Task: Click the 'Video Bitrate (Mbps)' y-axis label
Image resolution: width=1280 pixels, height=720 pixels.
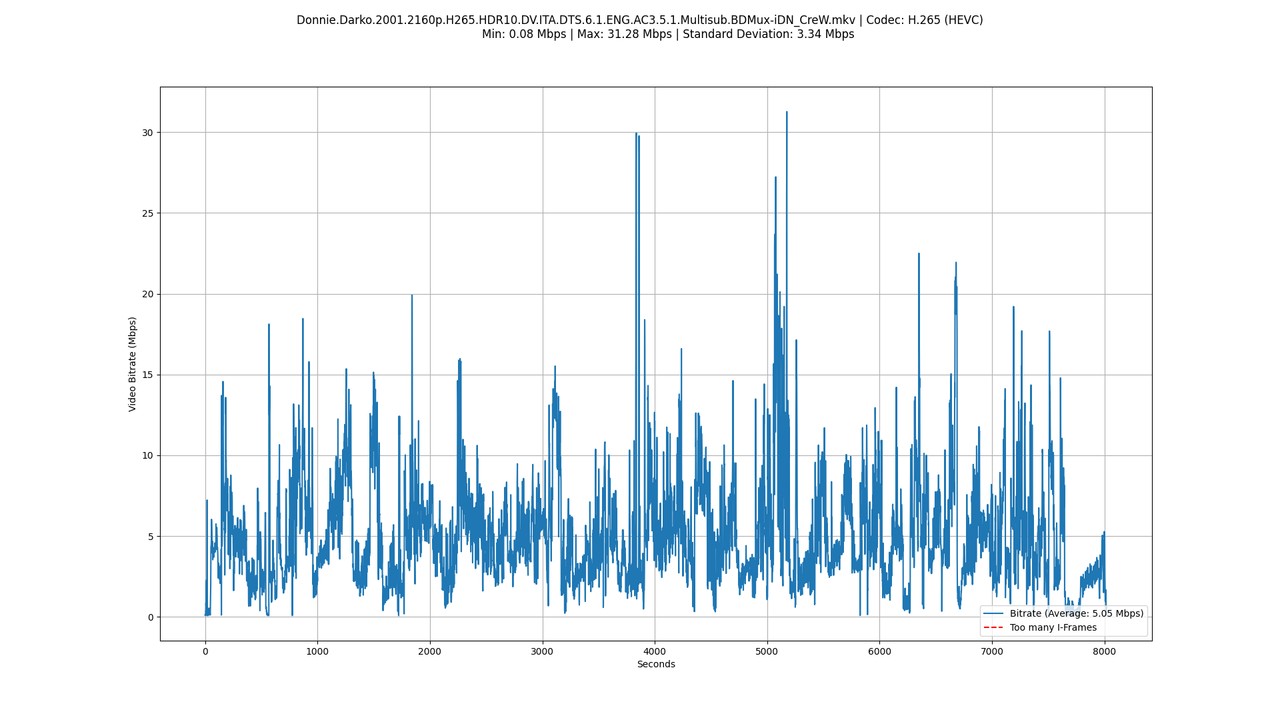Action: (133, 364)
